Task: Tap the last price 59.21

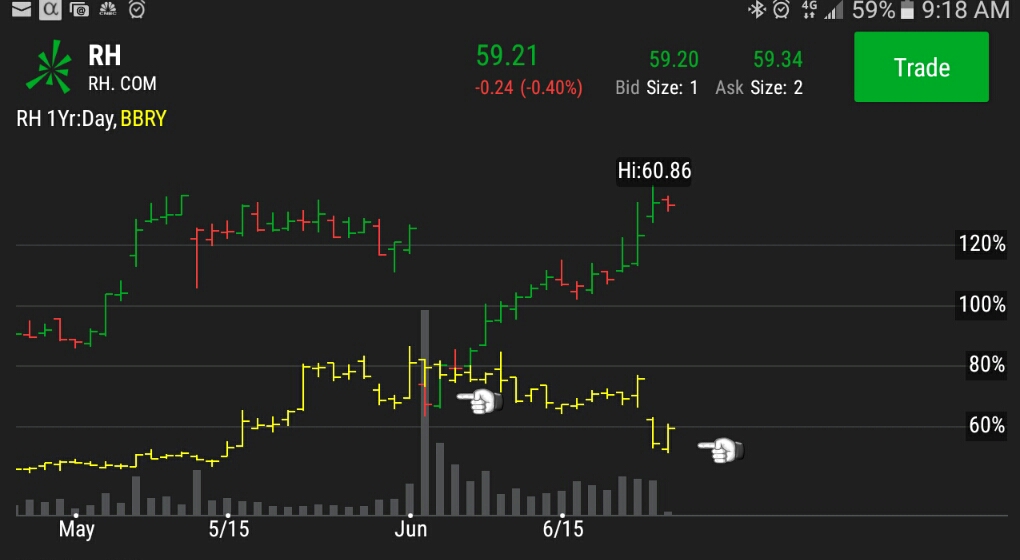Action: pos(507,56)
